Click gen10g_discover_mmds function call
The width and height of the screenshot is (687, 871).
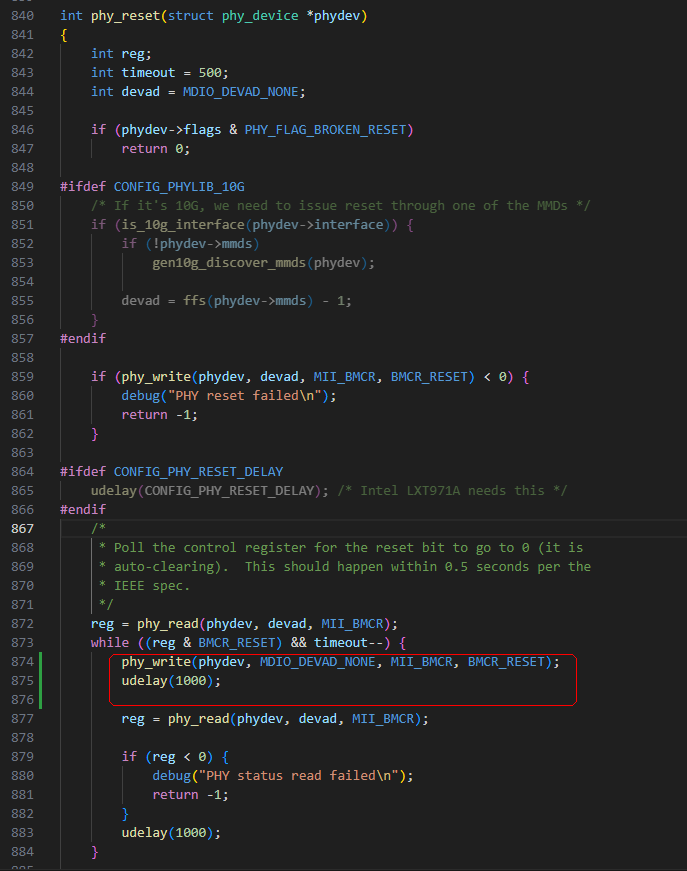pos(229,263)
